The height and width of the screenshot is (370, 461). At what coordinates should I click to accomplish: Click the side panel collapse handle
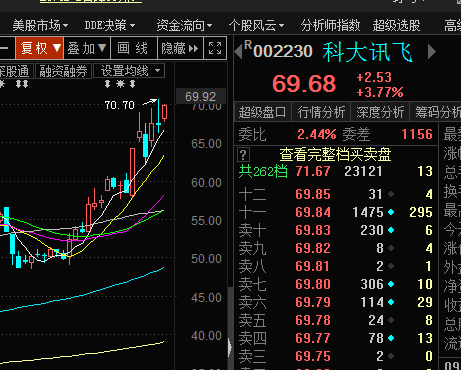click(x=230, y=347)
